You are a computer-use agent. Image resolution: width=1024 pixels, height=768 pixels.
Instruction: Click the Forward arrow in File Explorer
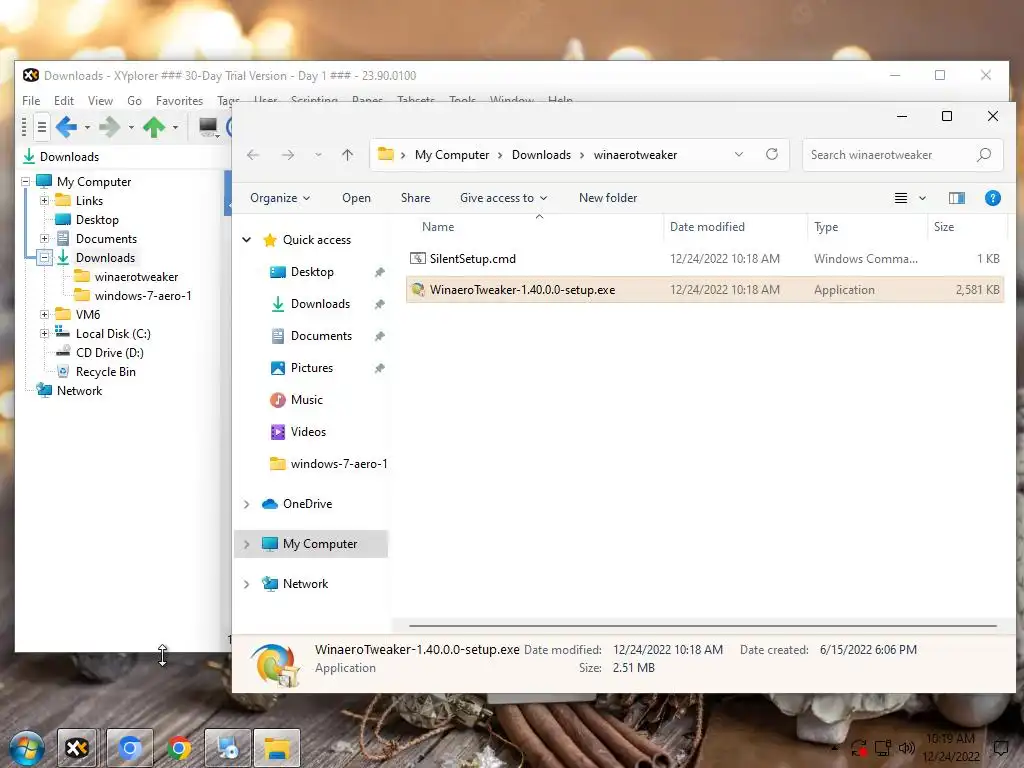coord(287,155)
